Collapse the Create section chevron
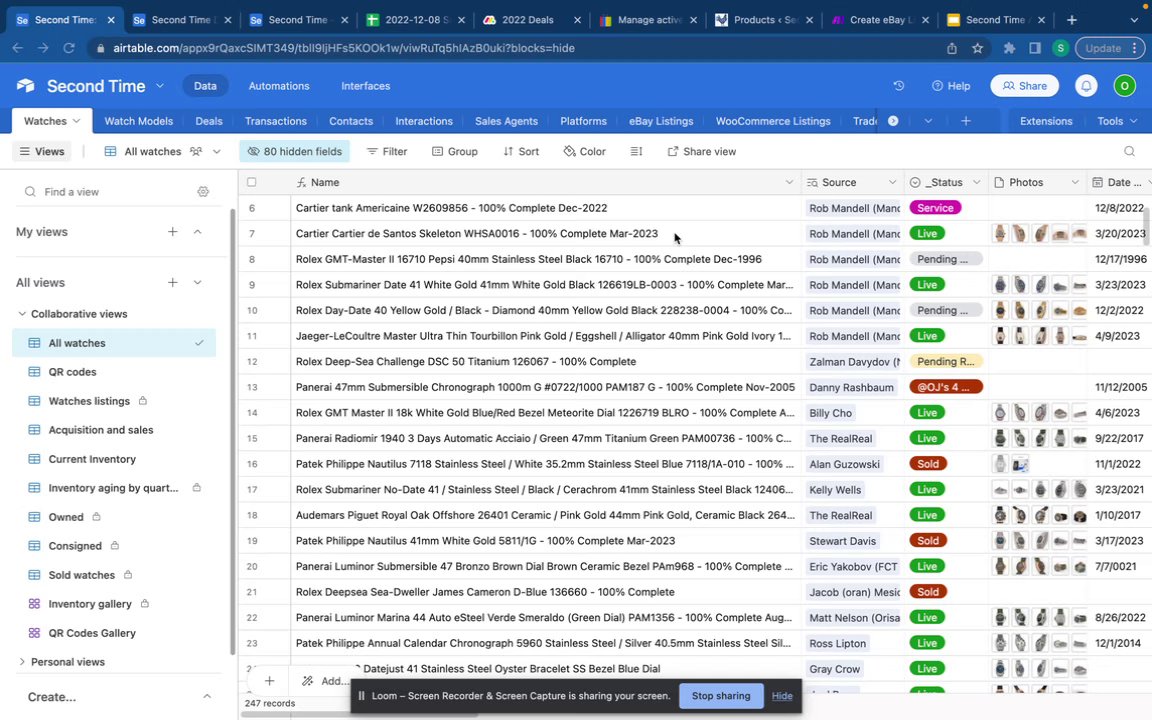The width and height of the screenshot is (1152, 720). coord(206,696)
